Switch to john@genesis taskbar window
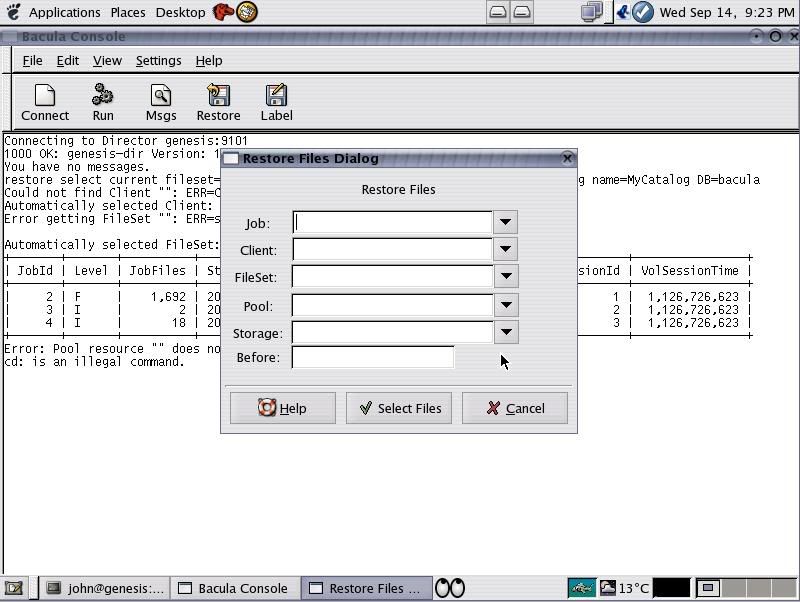Image resolution: width=800 pixels, height=602 pixels. pyautogui.click(x=105, y=588)
